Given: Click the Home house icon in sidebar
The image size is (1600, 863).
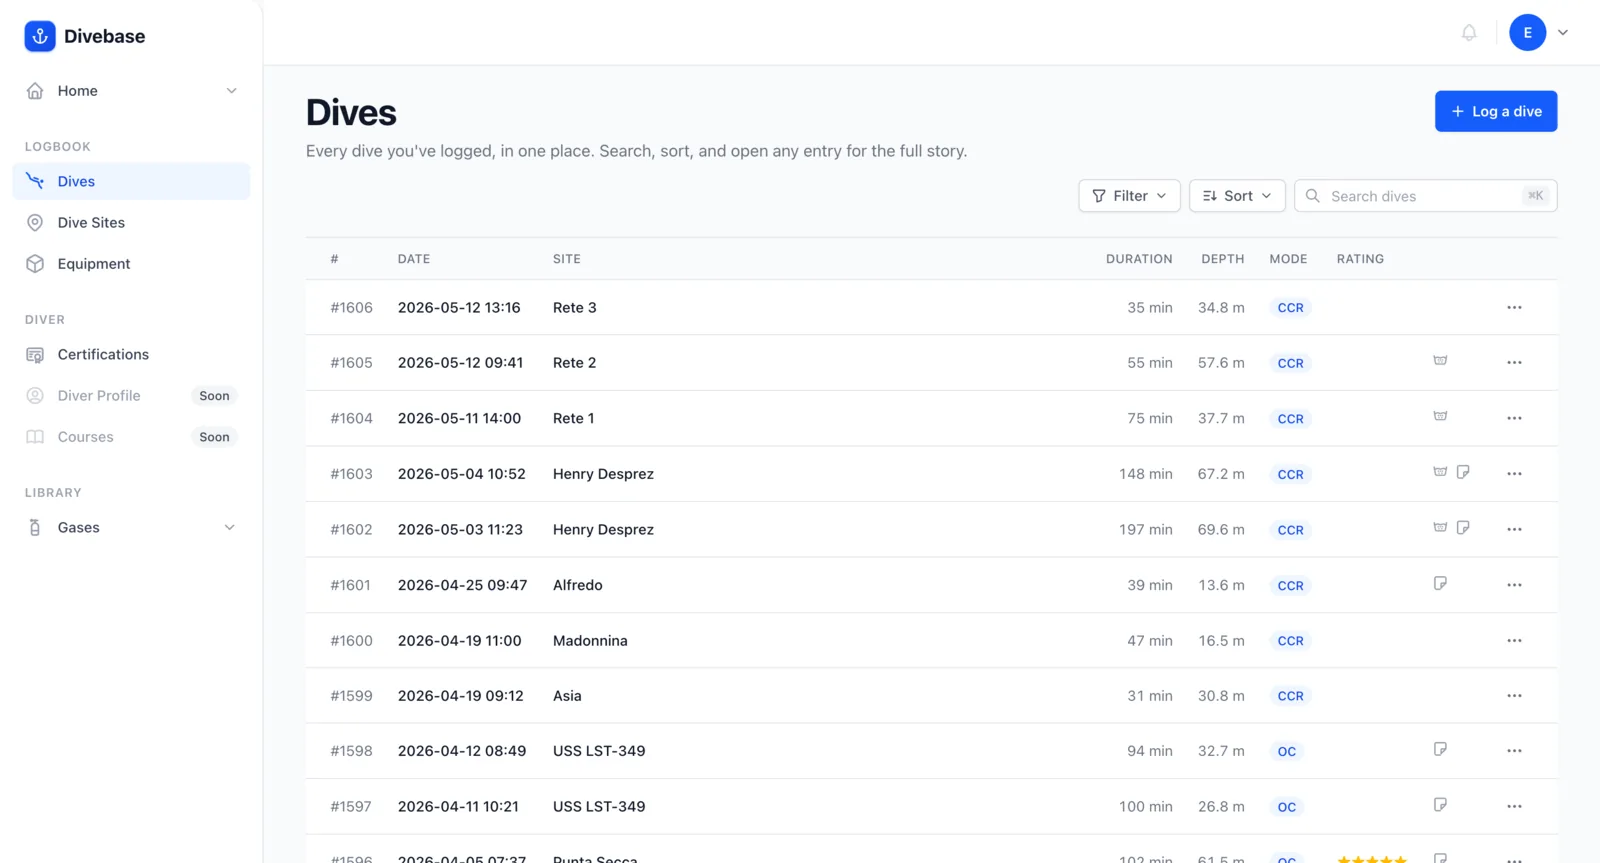Looking at the screenshot, I should 35,91.
